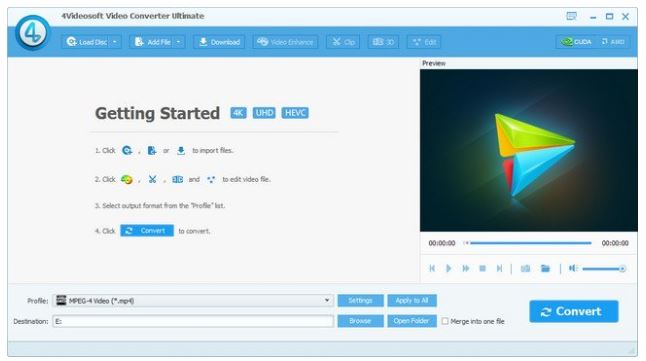Expand the Add File dropdown arrow
The width and height of the screenshot is (646, 361).
click(179, 42)
